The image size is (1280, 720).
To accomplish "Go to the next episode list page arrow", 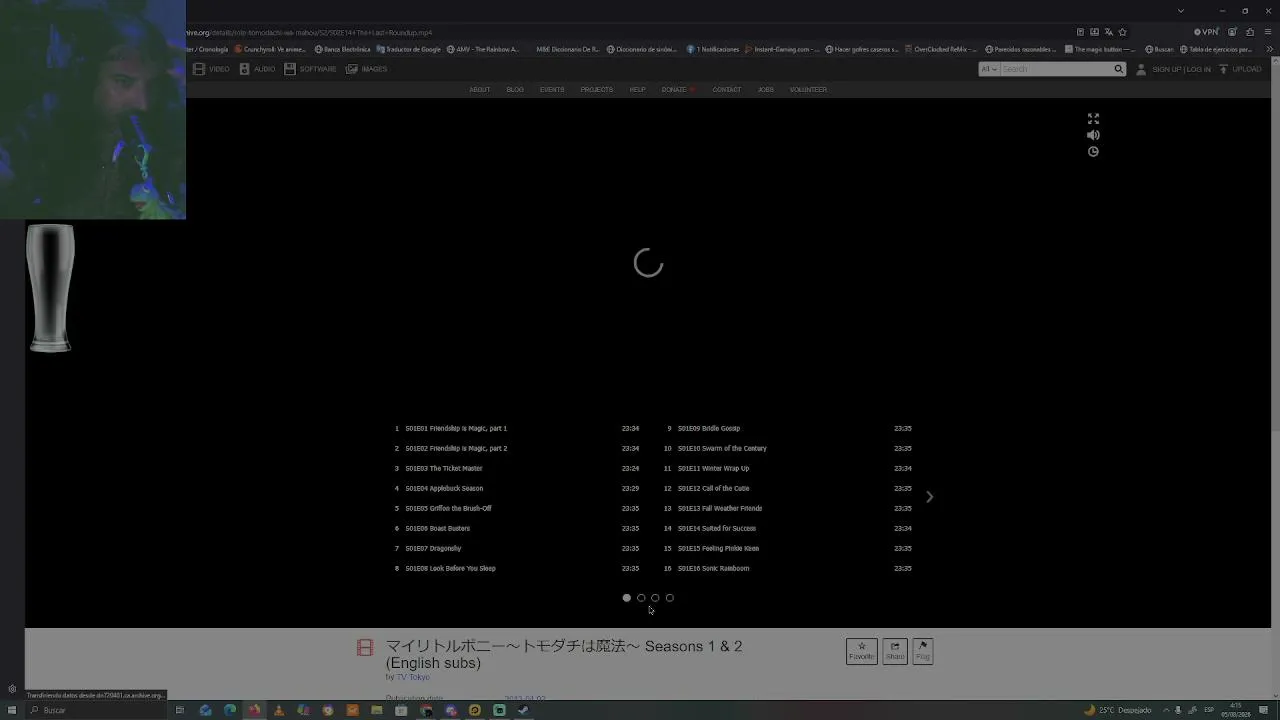I will pos(929,497).
